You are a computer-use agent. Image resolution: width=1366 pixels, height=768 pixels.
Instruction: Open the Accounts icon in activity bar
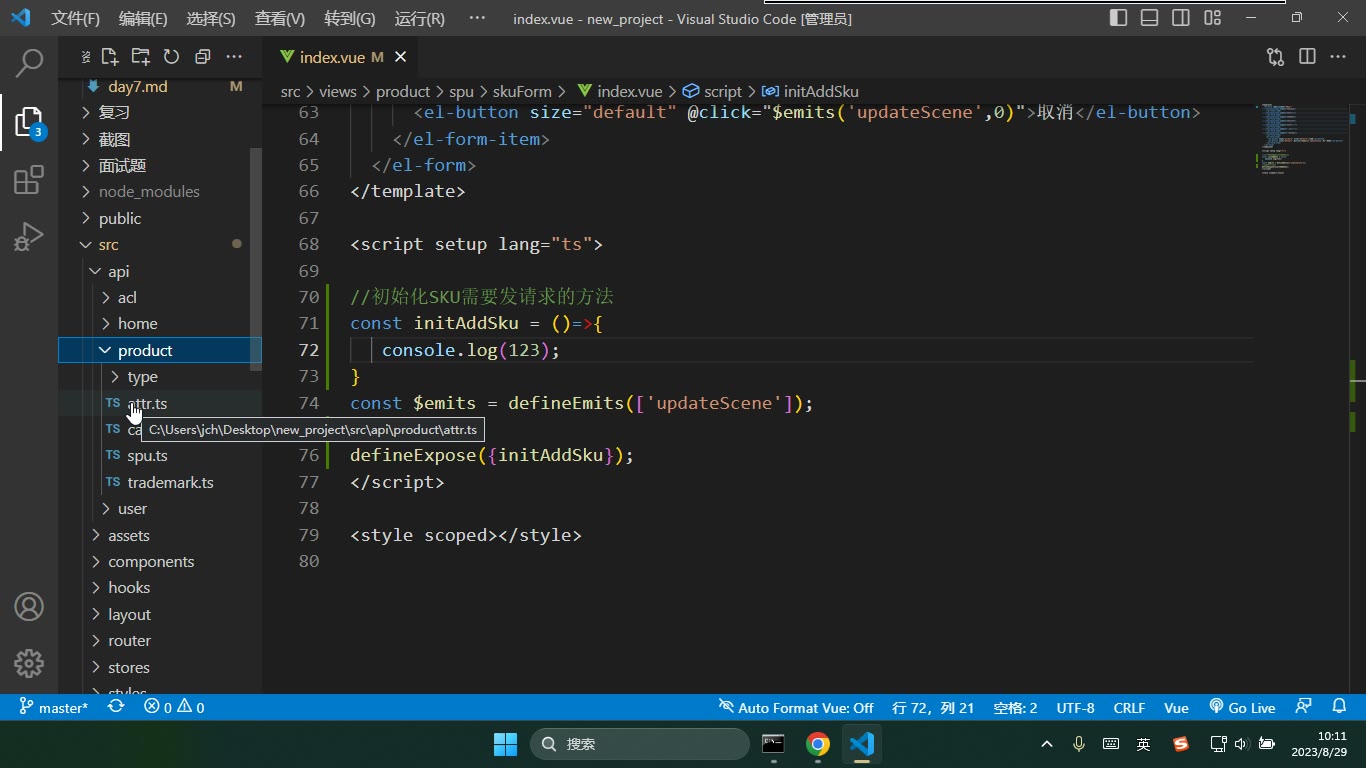pos(29,607)
